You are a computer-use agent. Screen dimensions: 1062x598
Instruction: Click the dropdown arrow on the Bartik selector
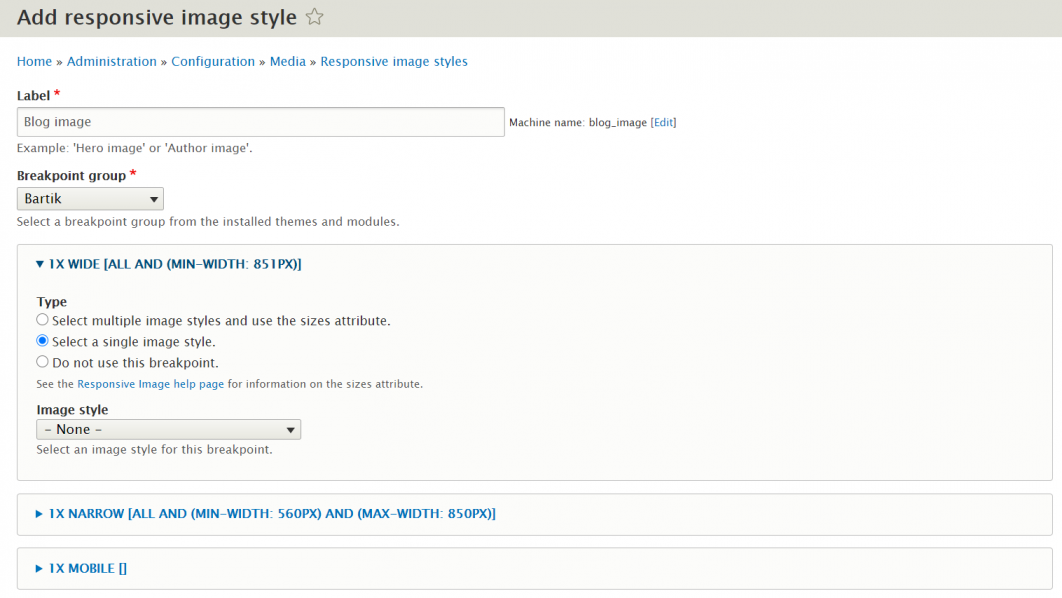pyautogui.click(x=152, y=198)
